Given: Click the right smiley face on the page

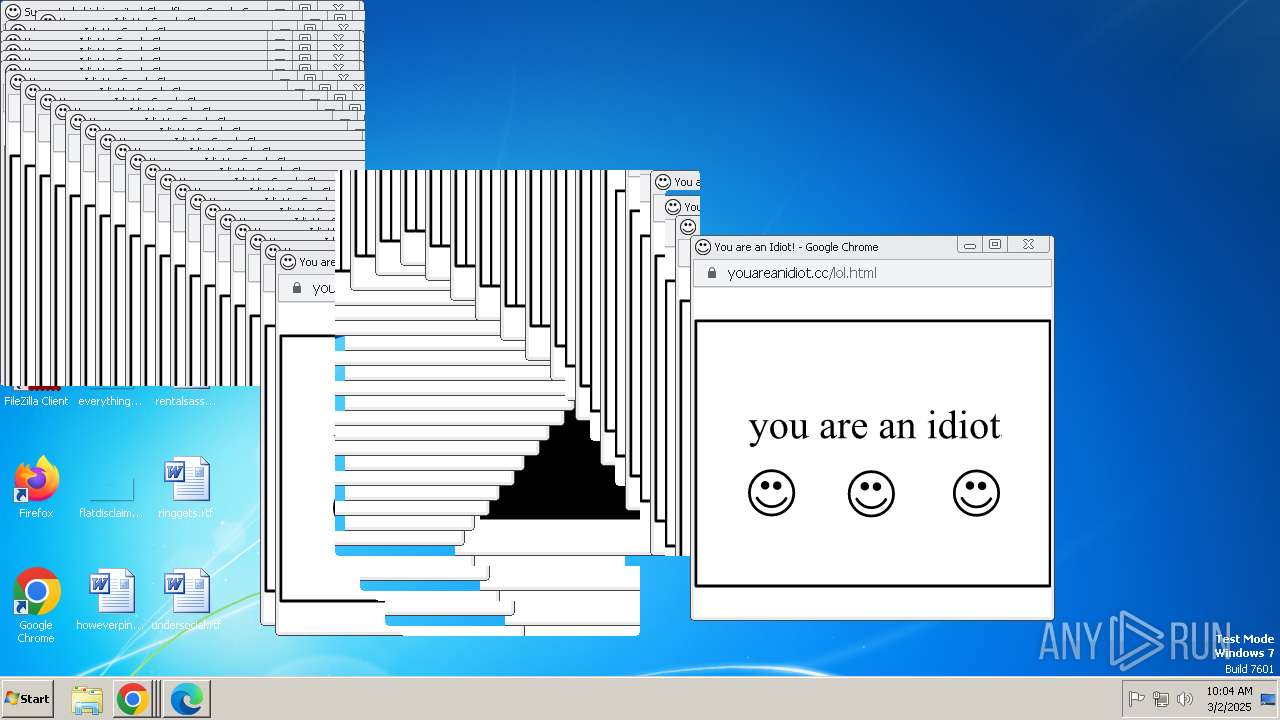Looking at the screenshot, I should pos(976,493).
